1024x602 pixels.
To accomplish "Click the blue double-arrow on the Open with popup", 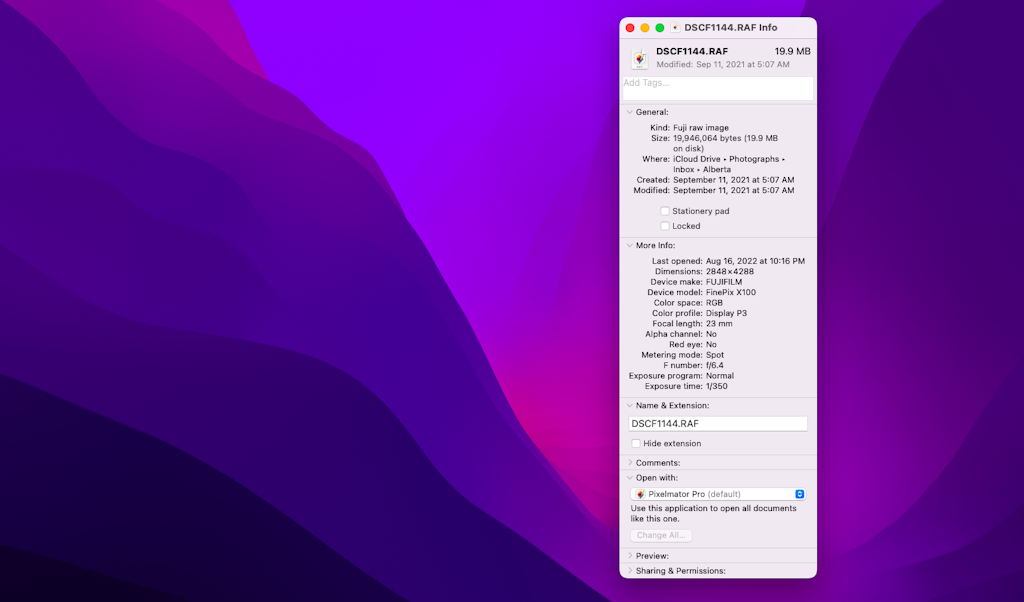I will click(x=799, y=493).
